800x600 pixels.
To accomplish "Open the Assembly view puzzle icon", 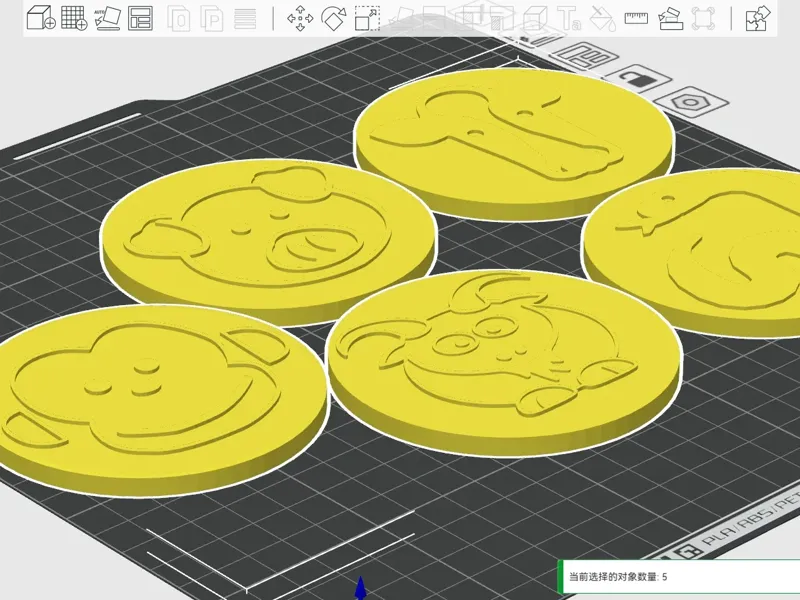I will (x=757, y=18).
